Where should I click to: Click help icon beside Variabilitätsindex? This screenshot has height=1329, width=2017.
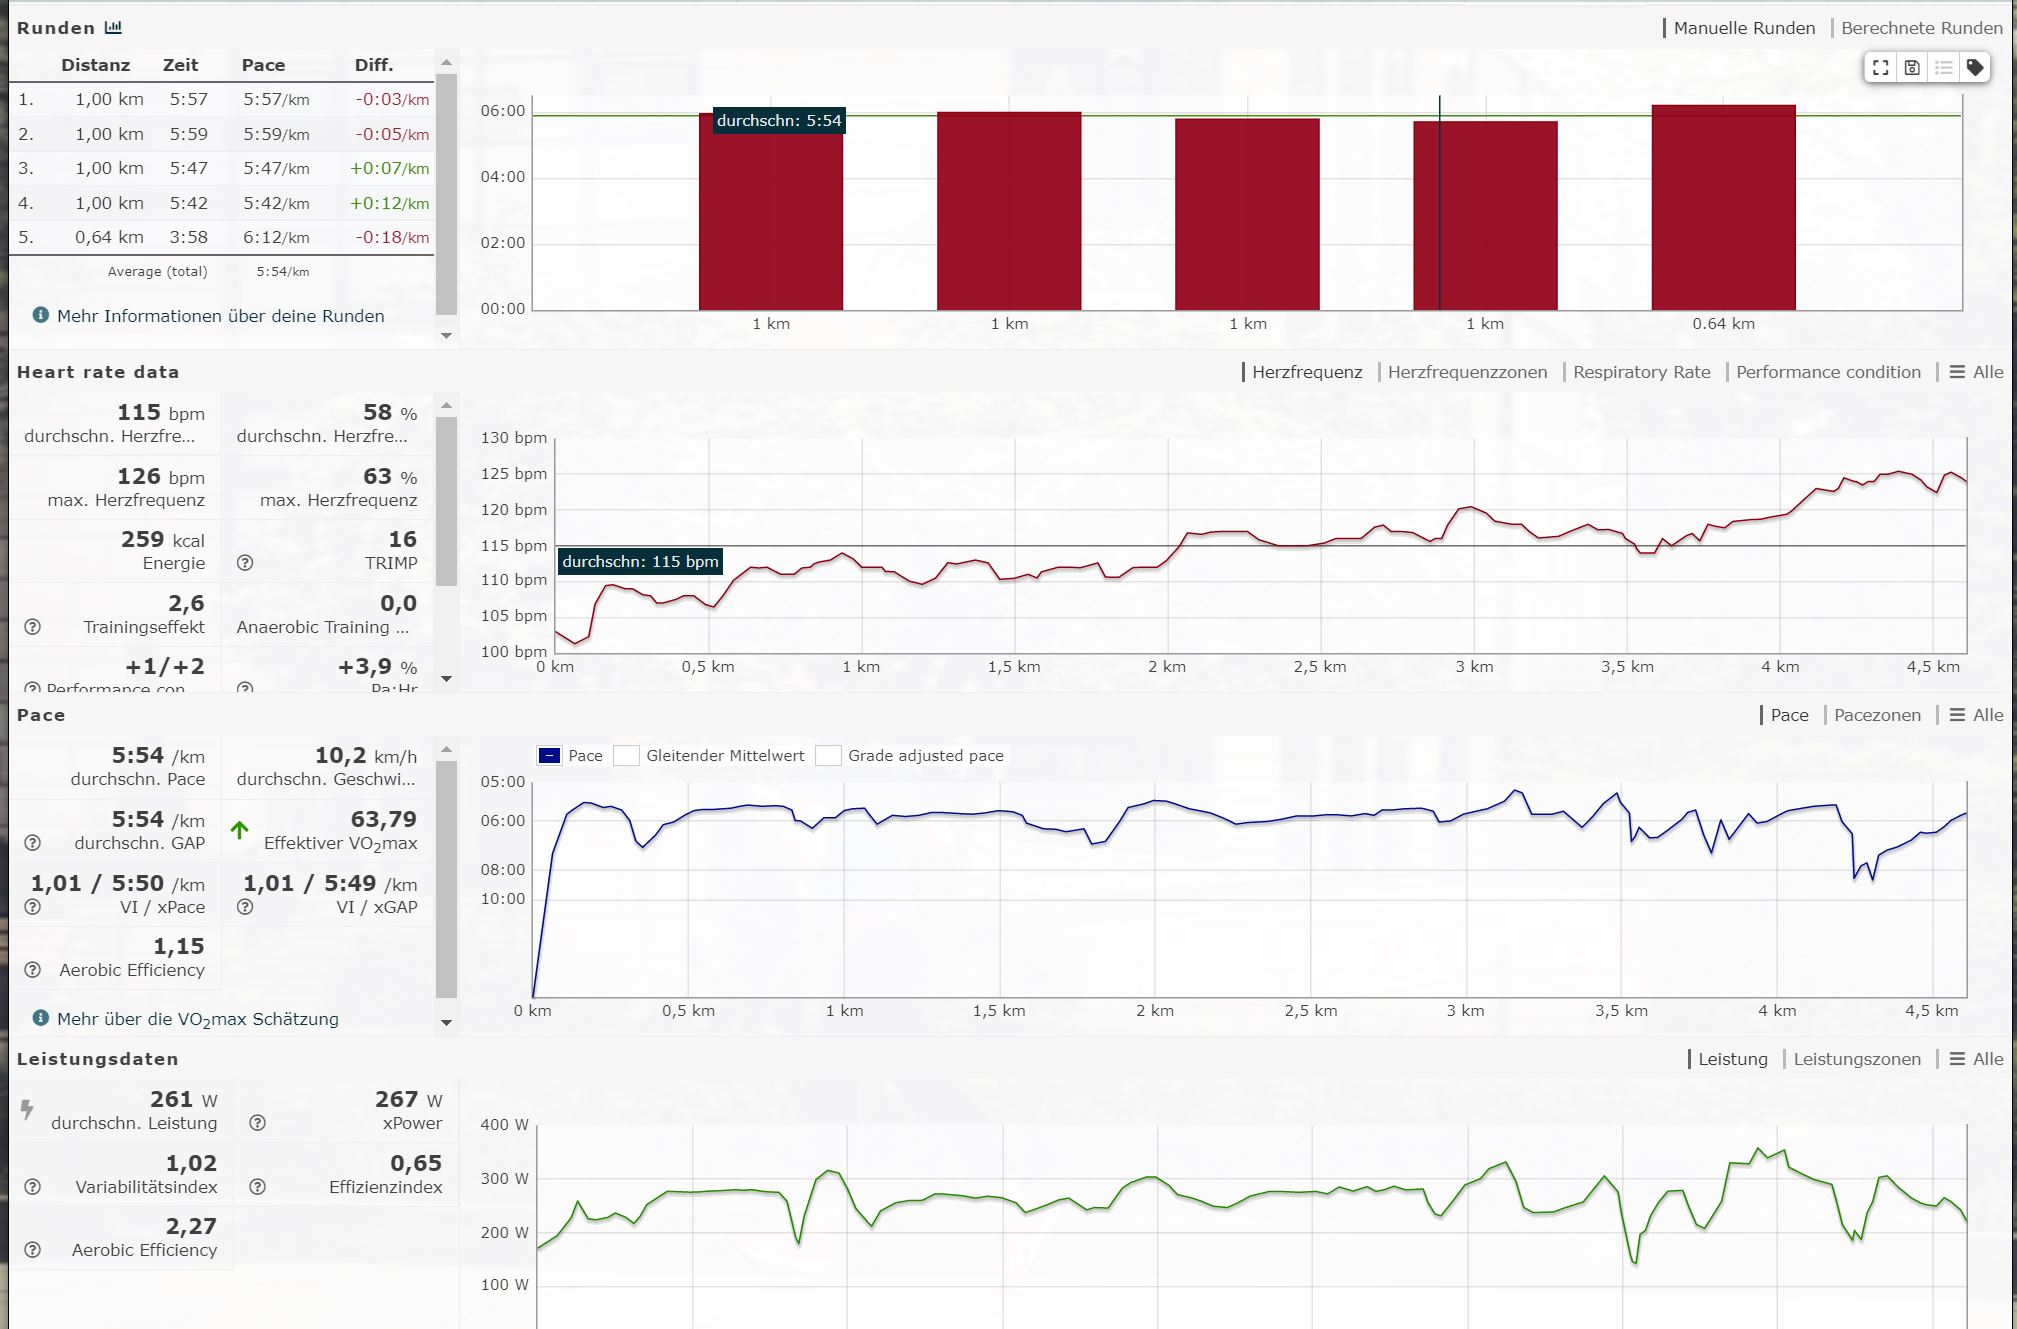pyautogui.click(x=32, y=1187)
